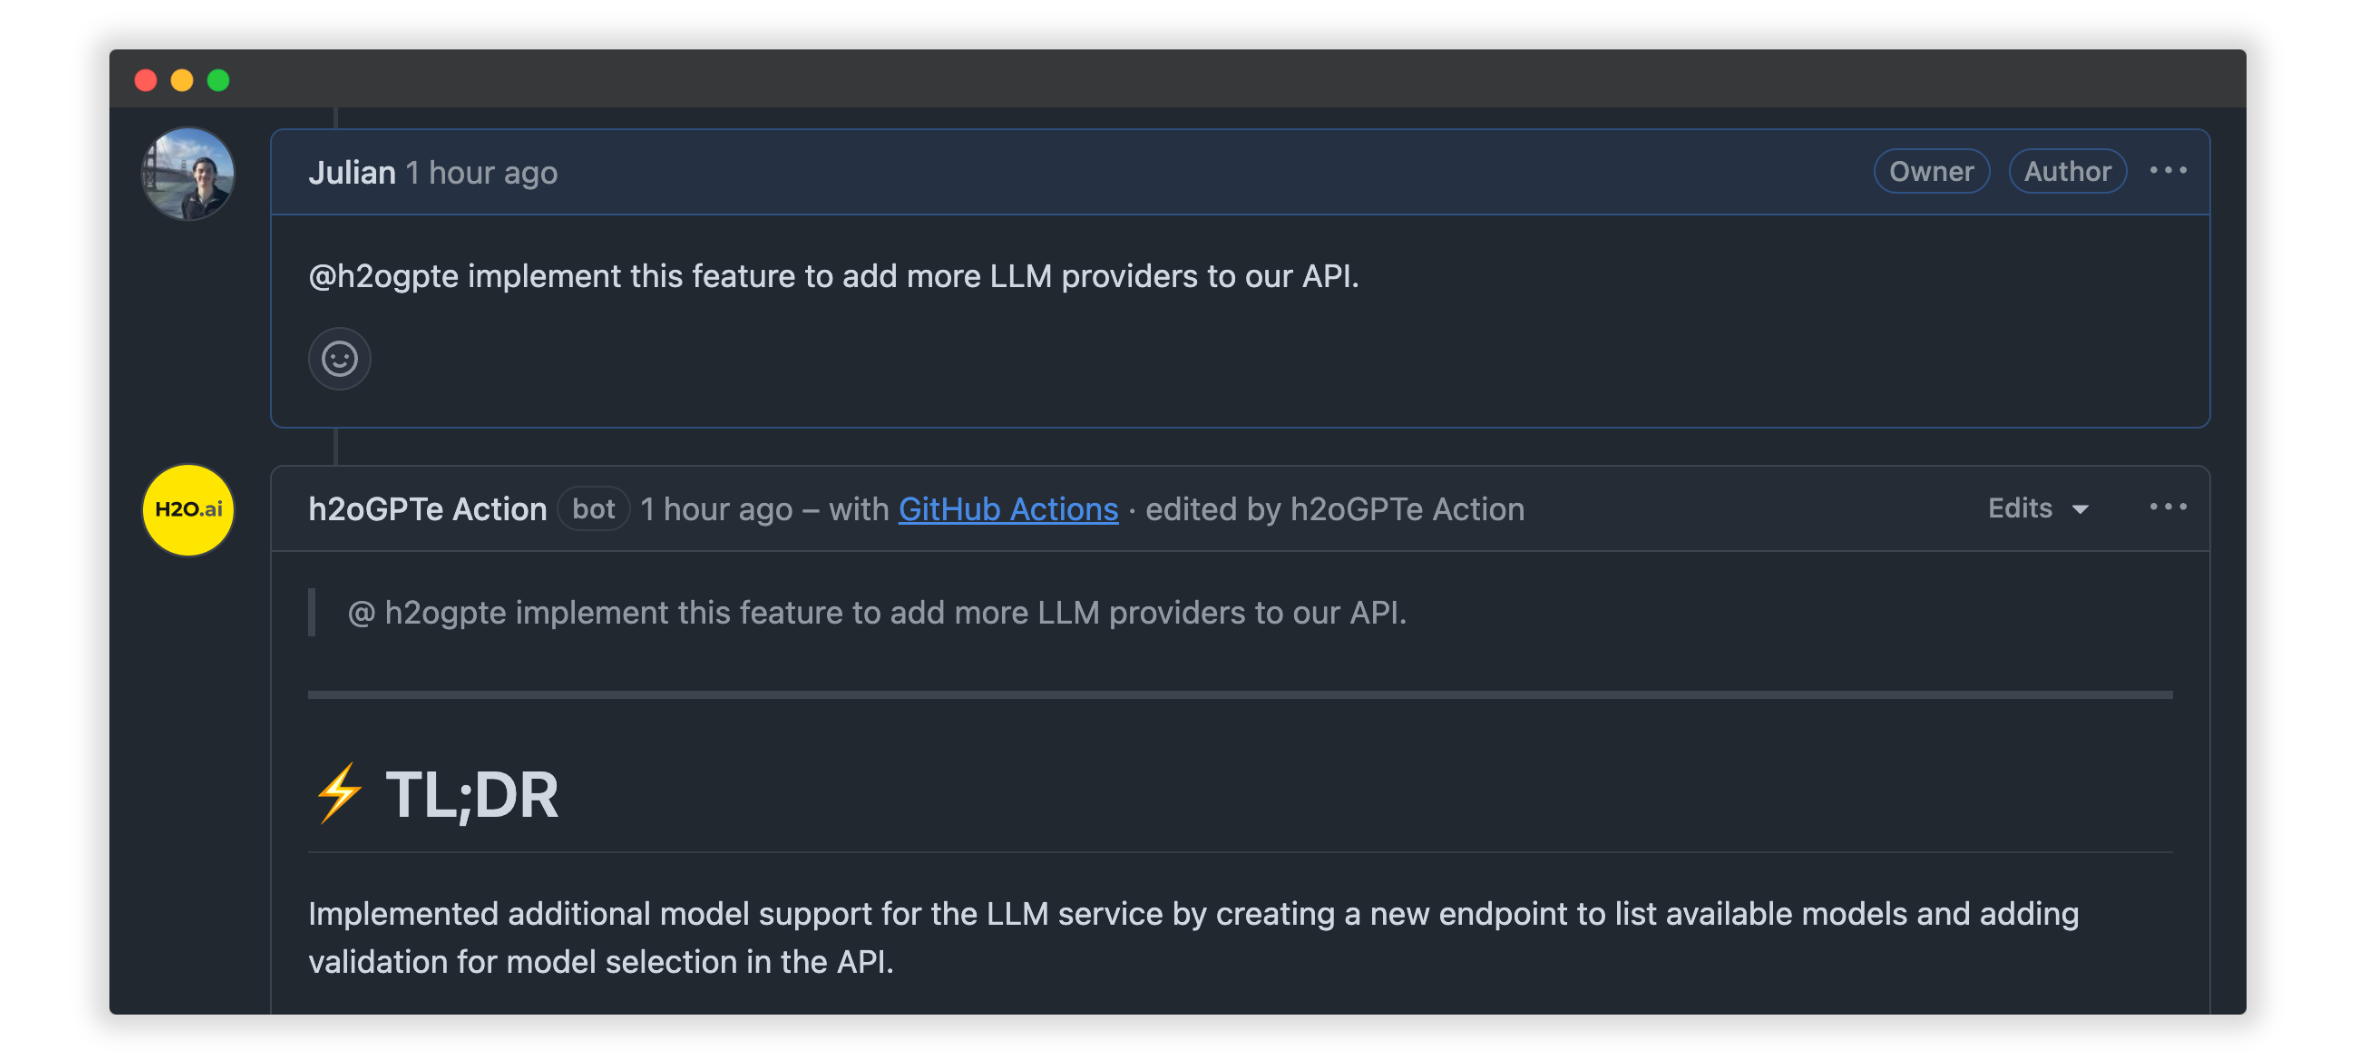The image size is (2356, 1064).
Task: Open the chevron next to Edits
Action: pyautogui.click(x=2082, y=510)
